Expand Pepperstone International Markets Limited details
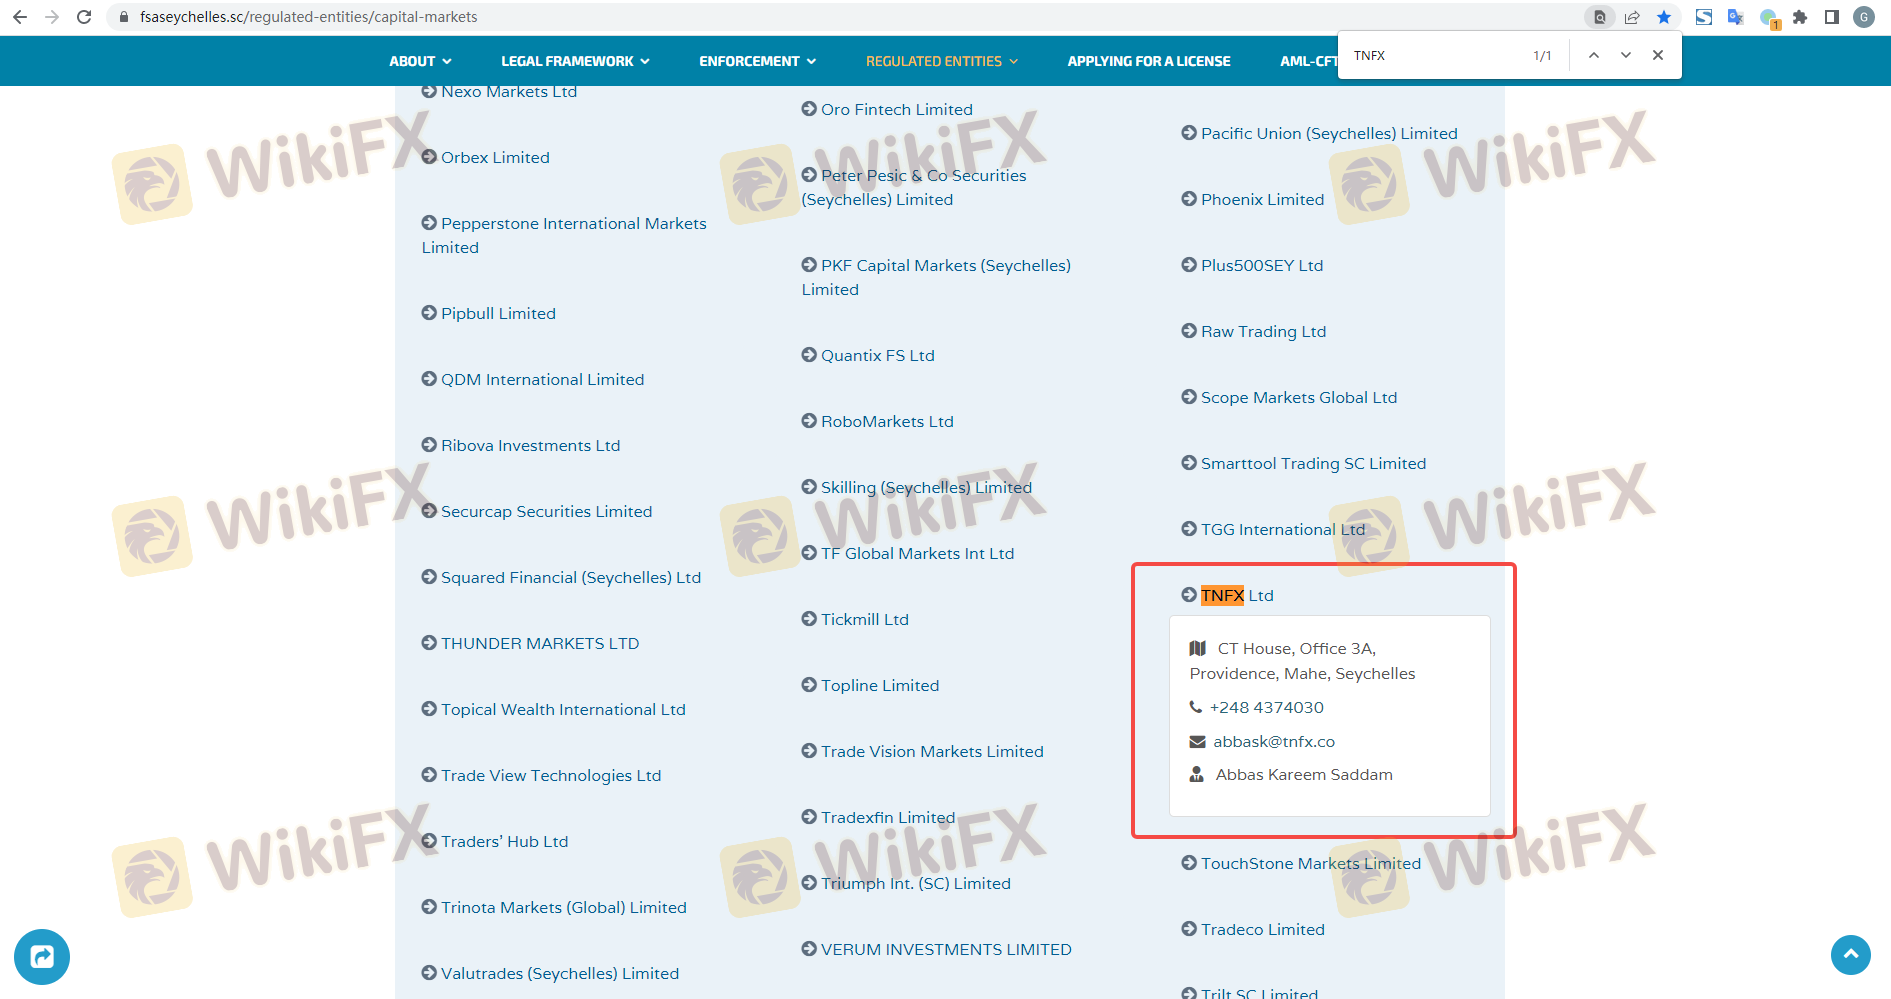The image size is (1891, 999). pyautogui.click(x=572, y=224)
